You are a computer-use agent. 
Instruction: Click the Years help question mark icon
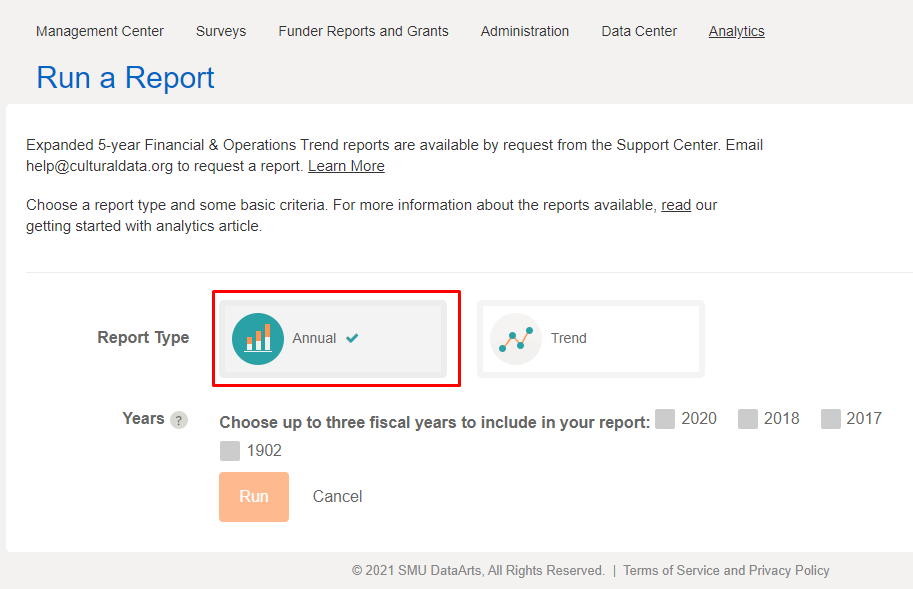pos(179,420)
